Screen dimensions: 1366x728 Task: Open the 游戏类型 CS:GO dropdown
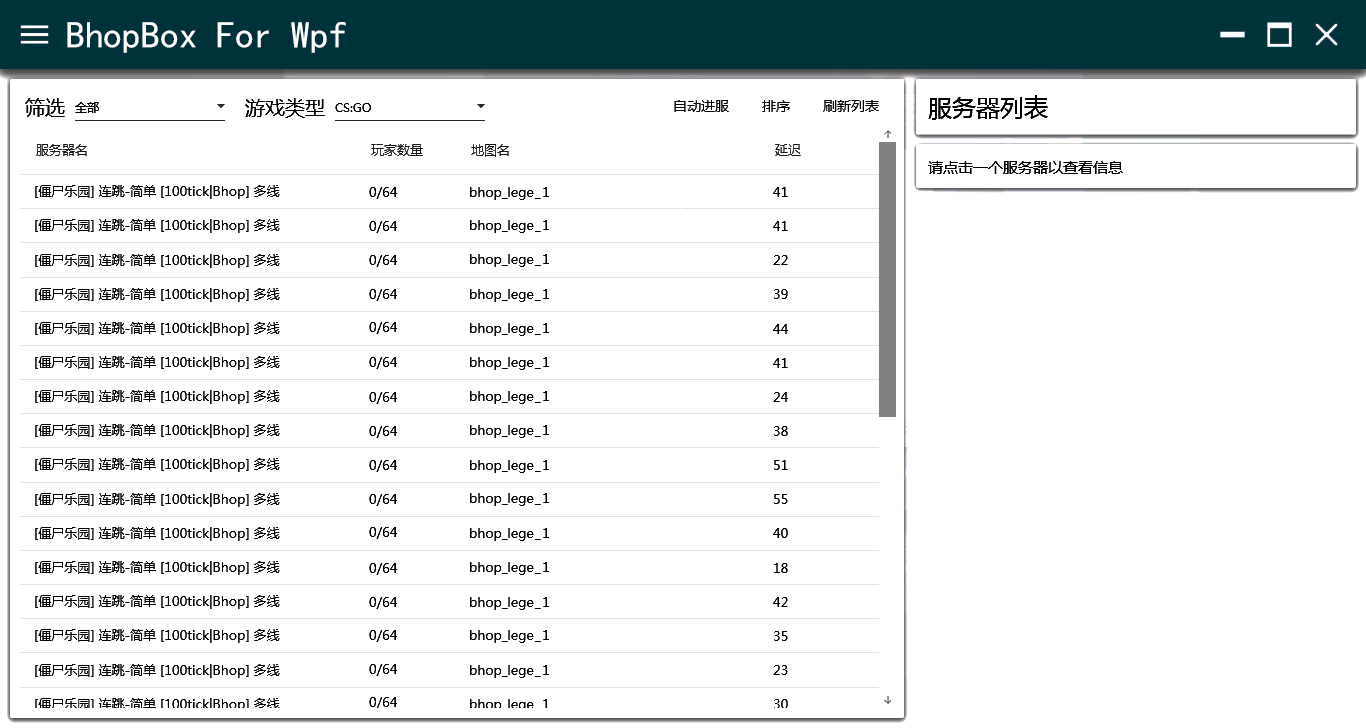pyautogui.click(x=410, y=107)
